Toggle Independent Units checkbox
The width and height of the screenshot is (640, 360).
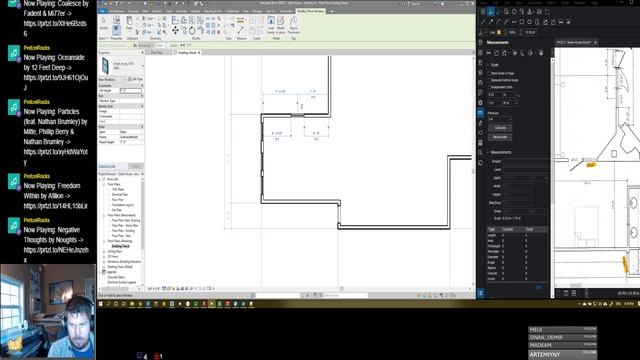click(x=489, y=87)
